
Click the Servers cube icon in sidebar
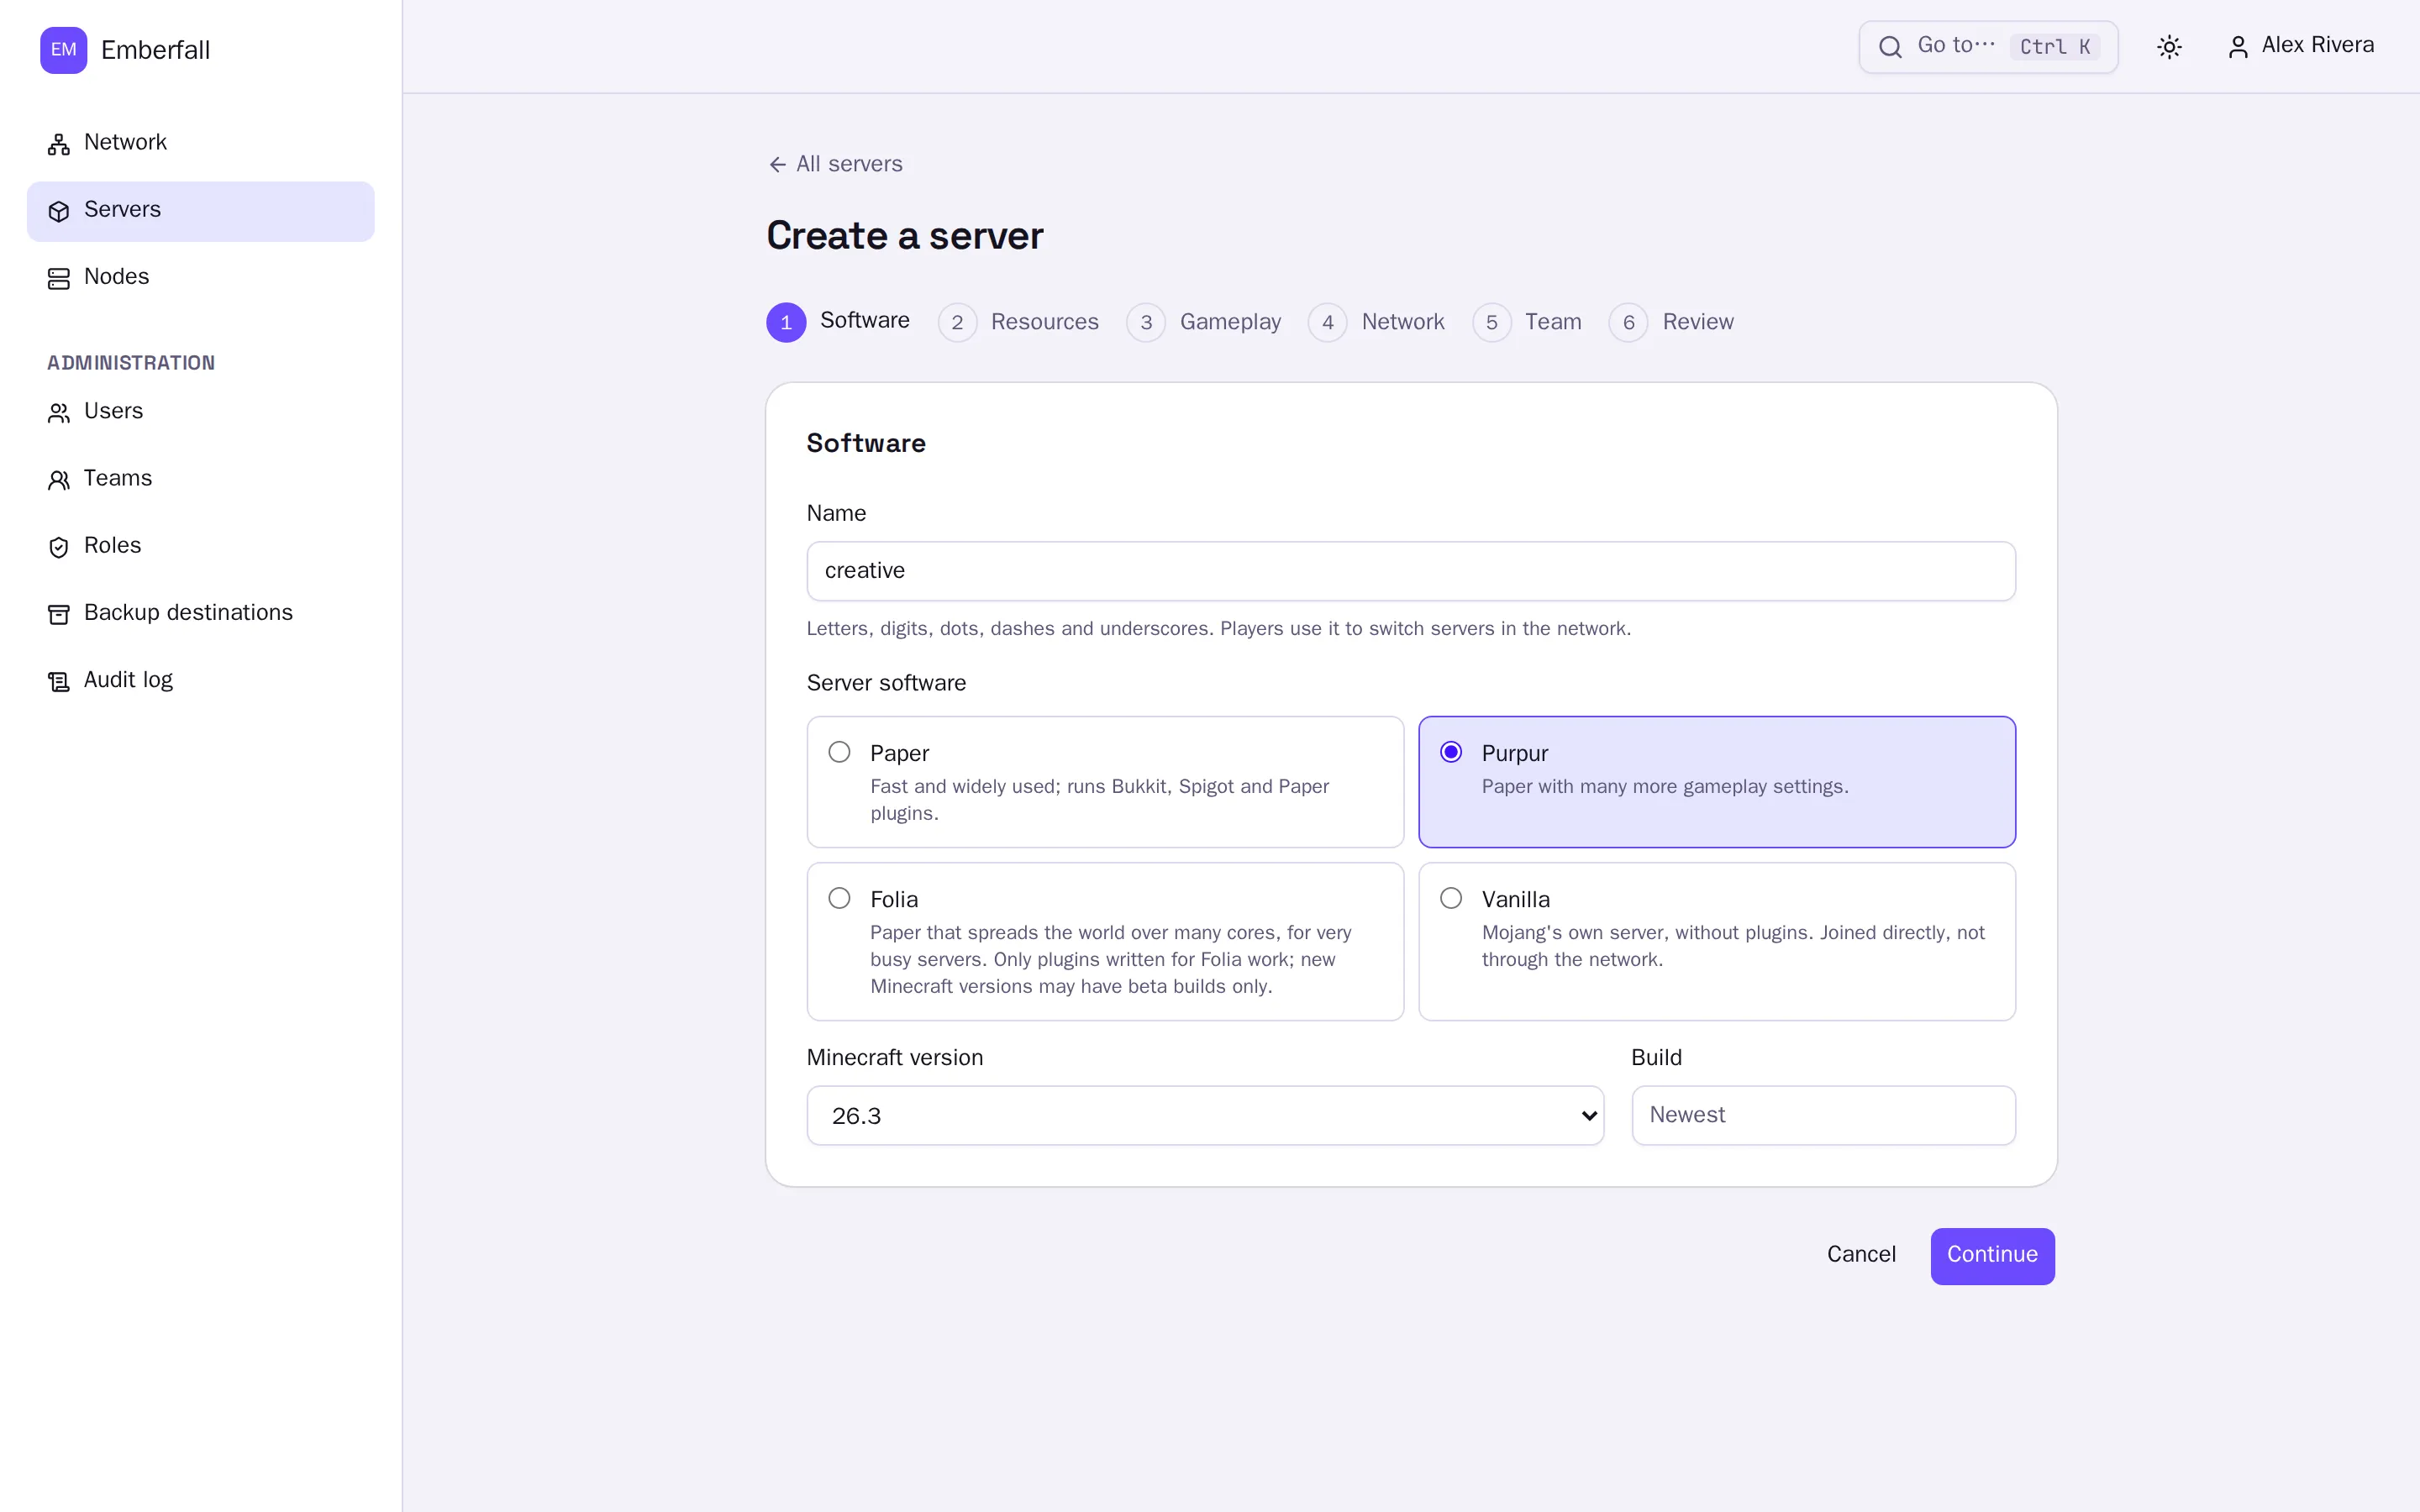pos(59,211)
